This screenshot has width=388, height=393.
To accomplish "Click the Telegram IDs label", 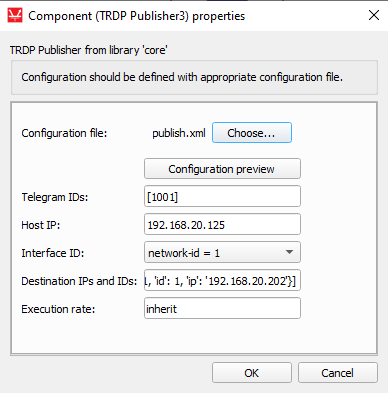I will coord(55,197).
